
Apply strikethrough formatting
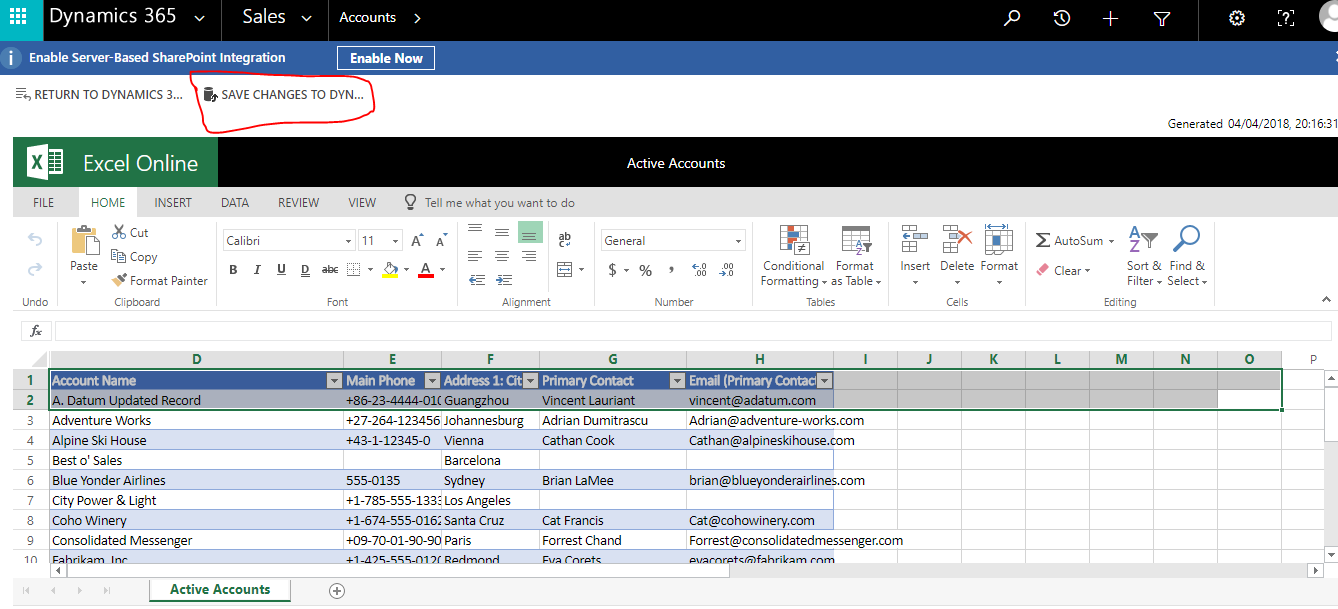329,270
